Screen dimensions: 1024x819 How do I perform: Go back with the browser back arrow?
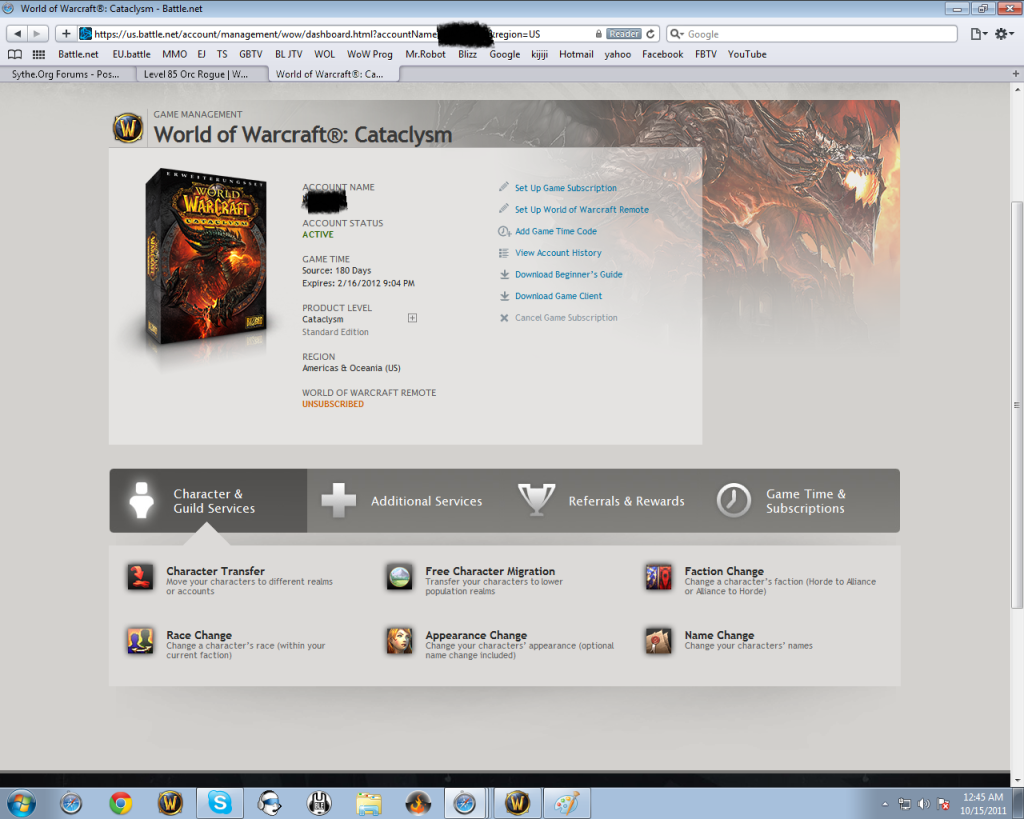click(x=18, y=34)
